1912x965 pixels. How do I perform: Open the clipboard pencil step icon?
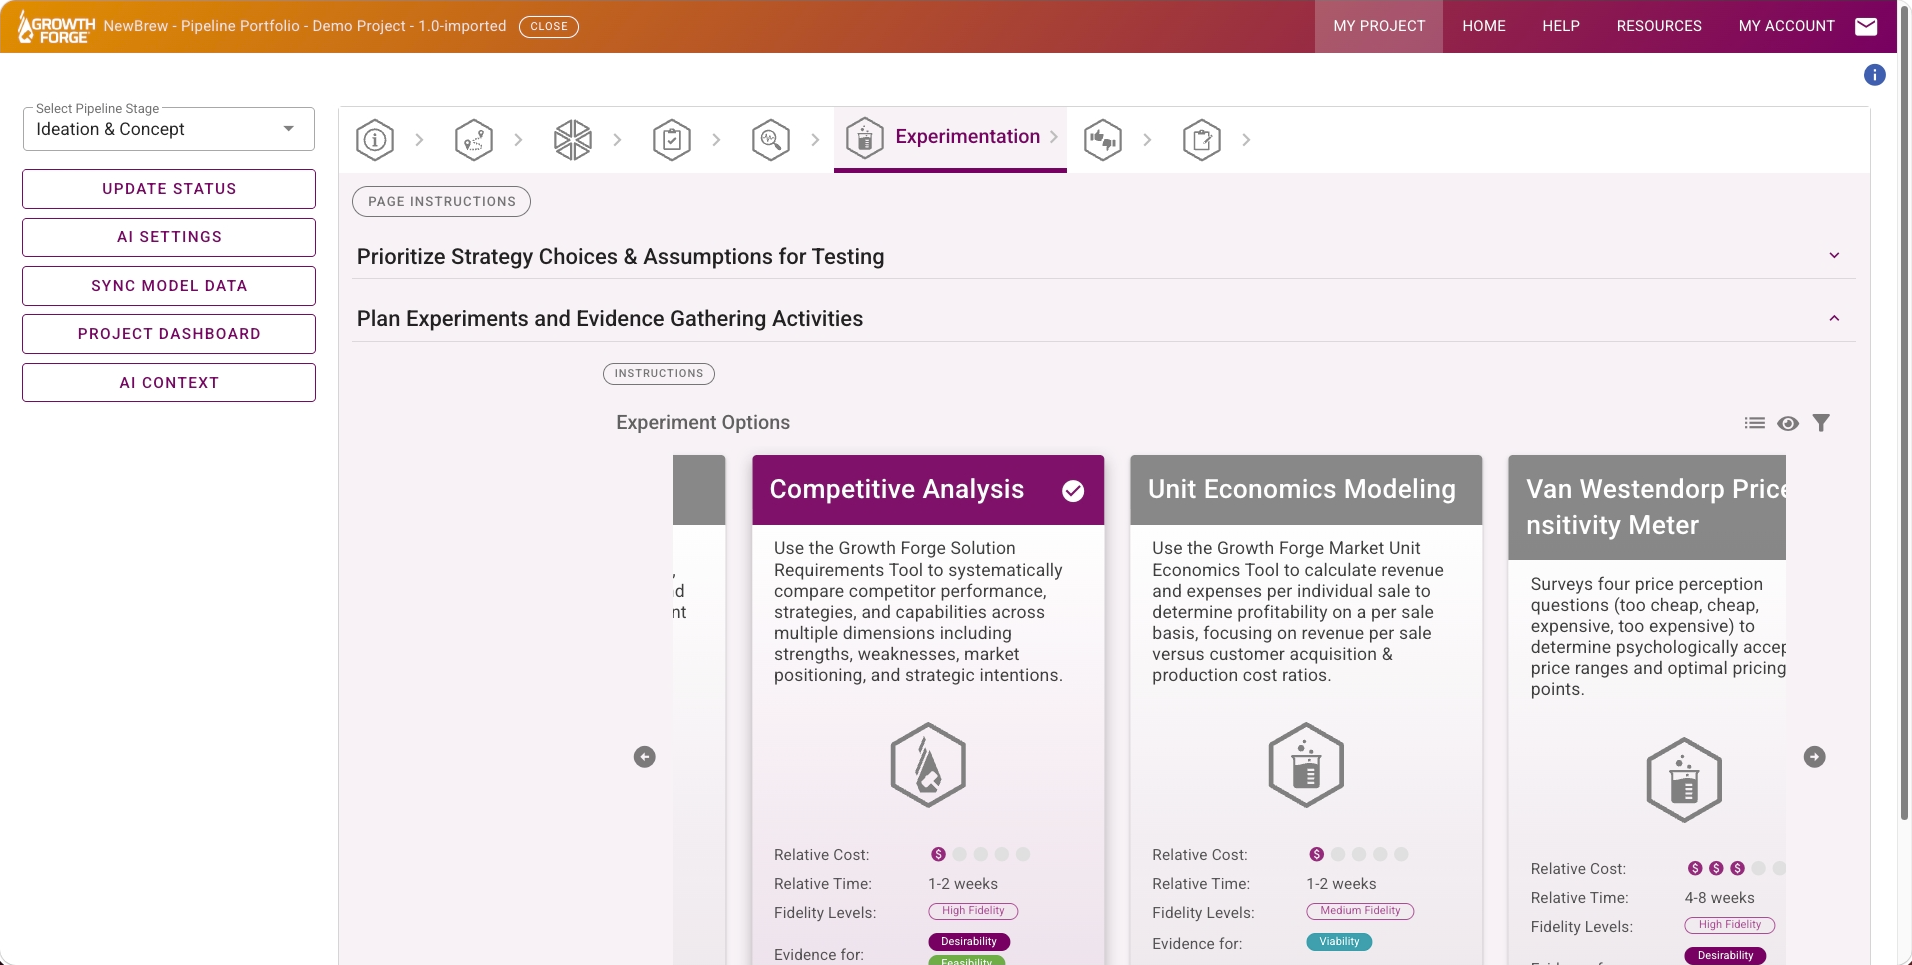[x=1202, y=140]
